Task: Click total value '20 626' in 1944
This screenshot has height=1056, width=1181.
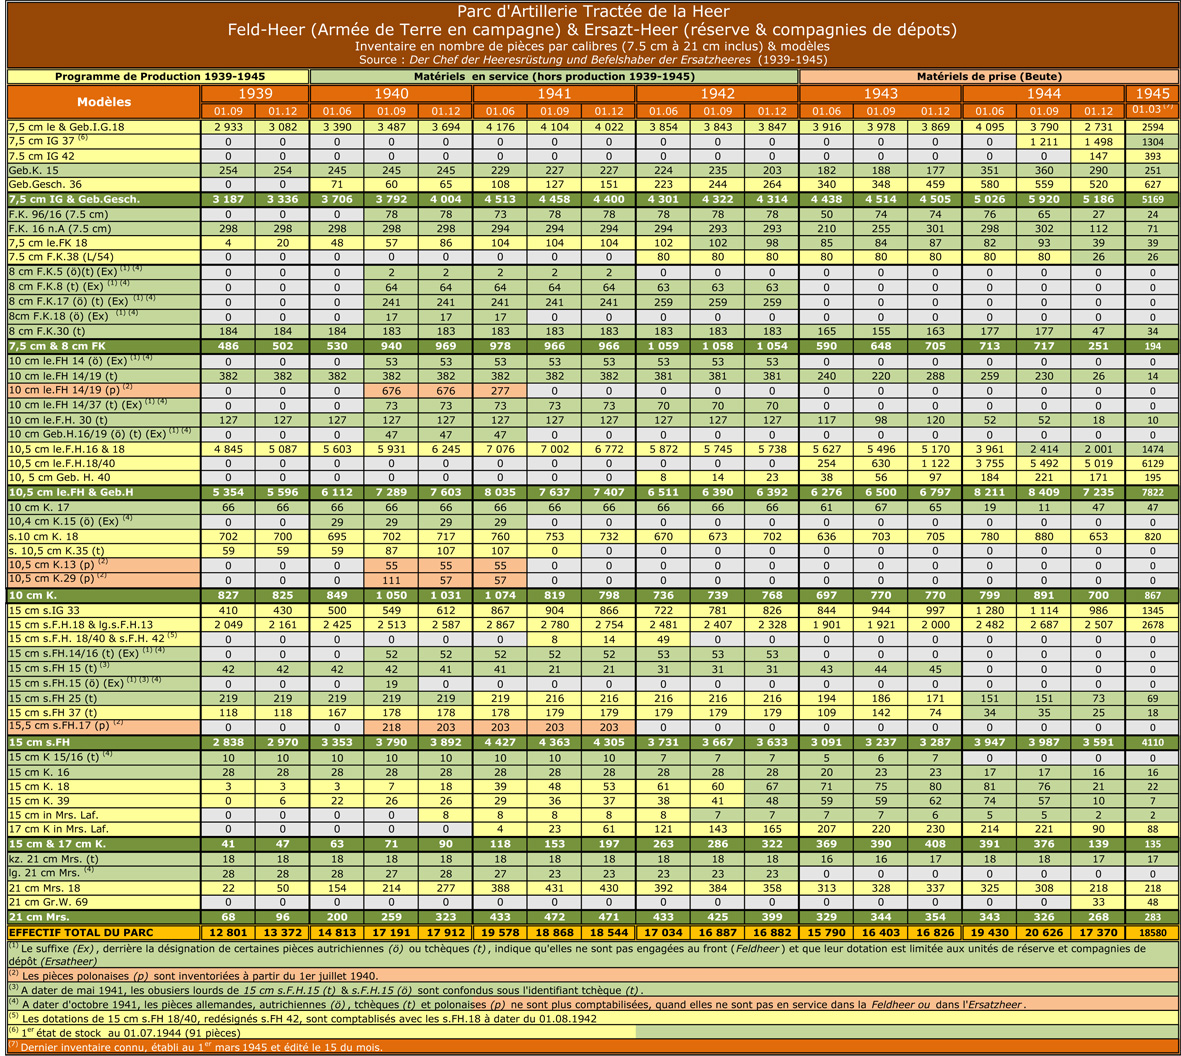Action: pyautogui.click(x=1044, y=932)
